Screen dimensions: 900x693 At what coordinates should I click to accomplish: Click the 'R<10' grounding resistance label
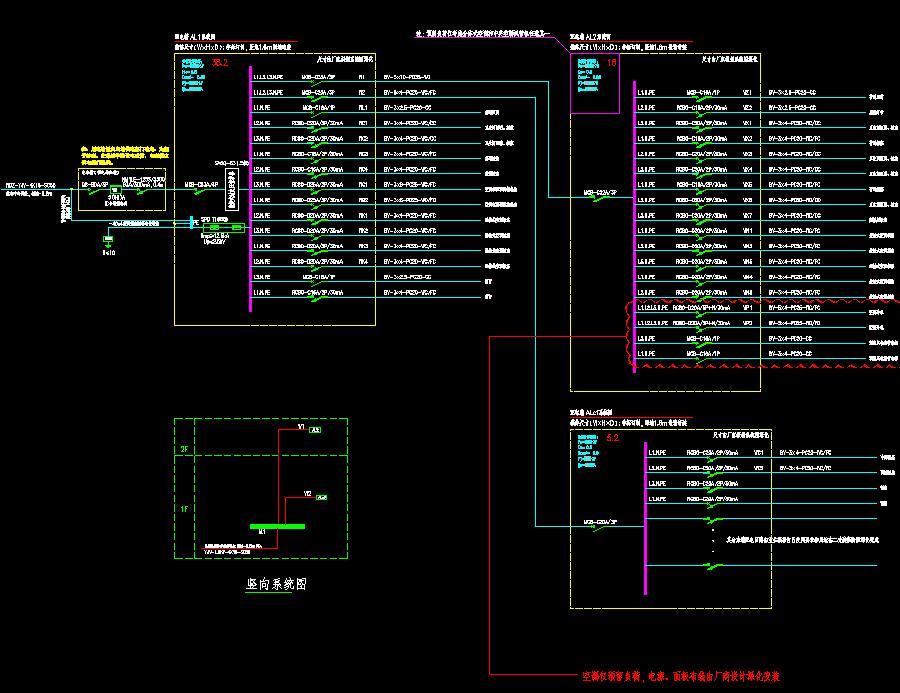pos(108,253)
